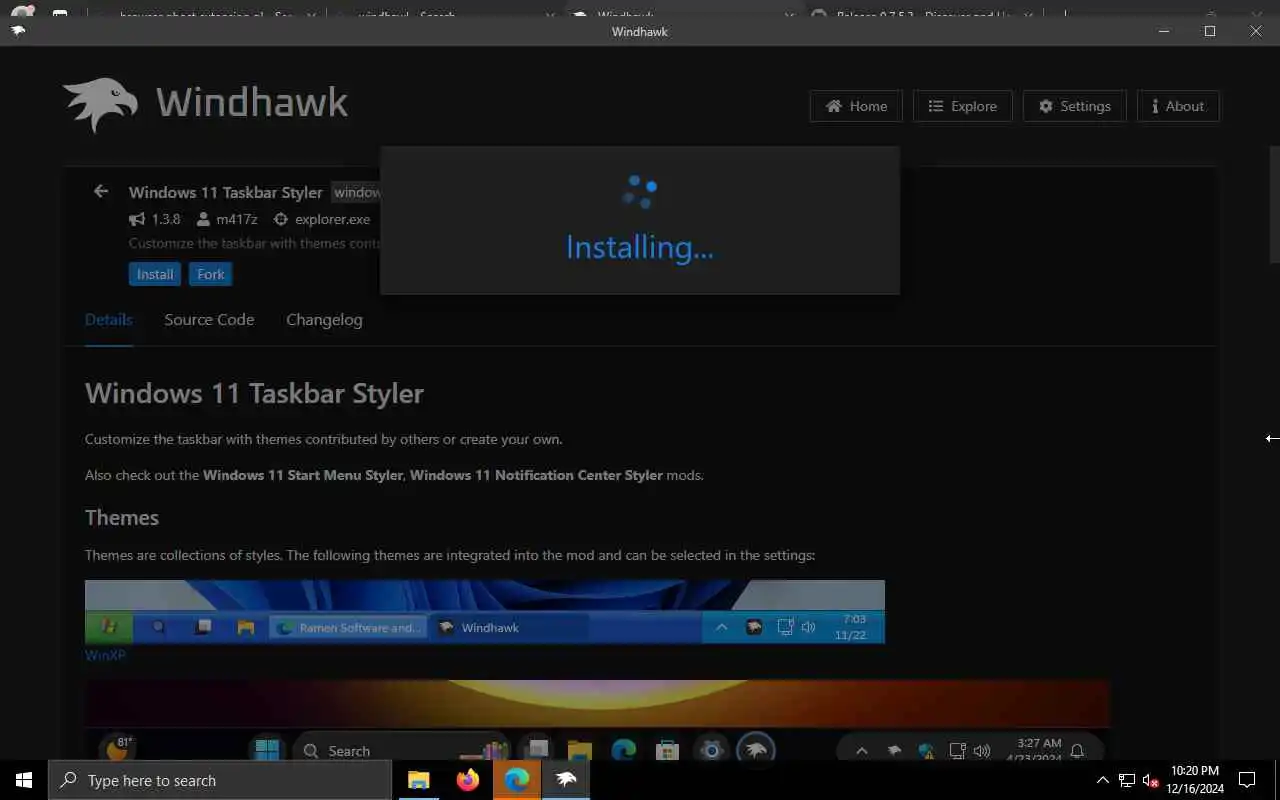Open Windhawk Settings
Viewport: 1280px width, 800px height.
[x=1074, y=106]
